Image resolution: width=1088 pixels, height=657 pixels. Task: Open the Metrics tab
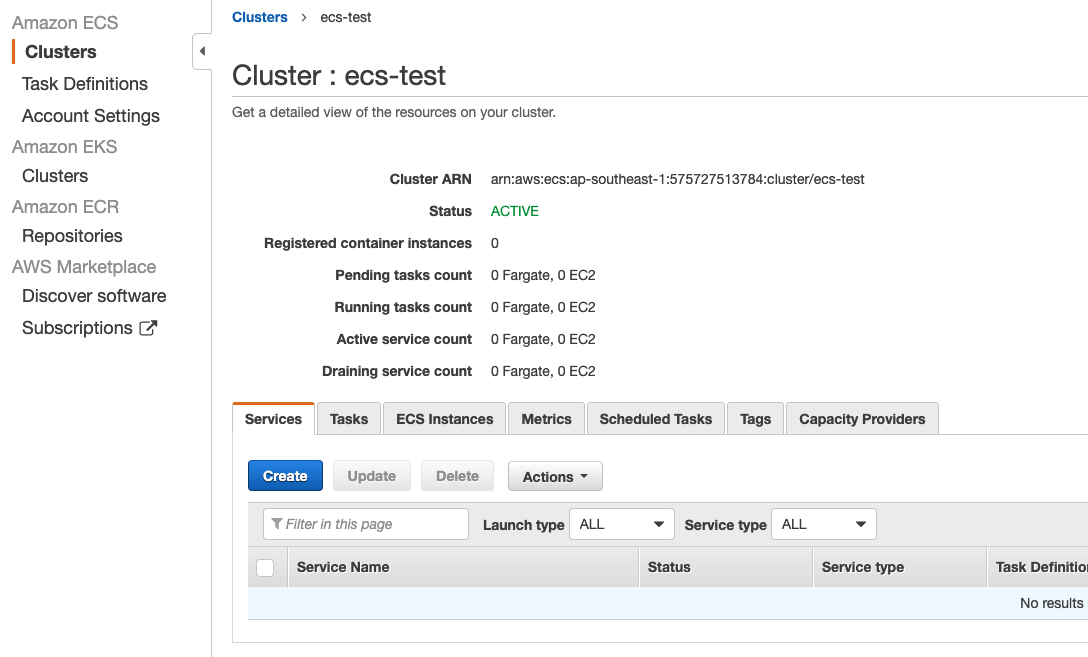[x=546, y=418]
